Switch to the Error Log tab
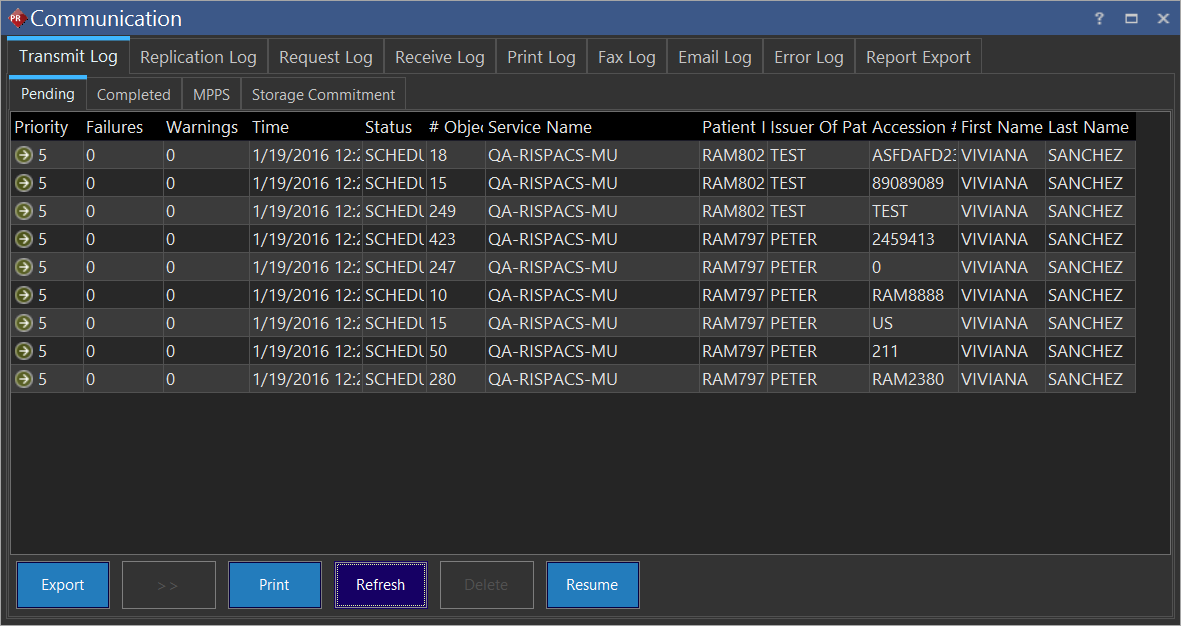Image resolution: width=1181 pixels, height=626 pixels. pos(808,57)
